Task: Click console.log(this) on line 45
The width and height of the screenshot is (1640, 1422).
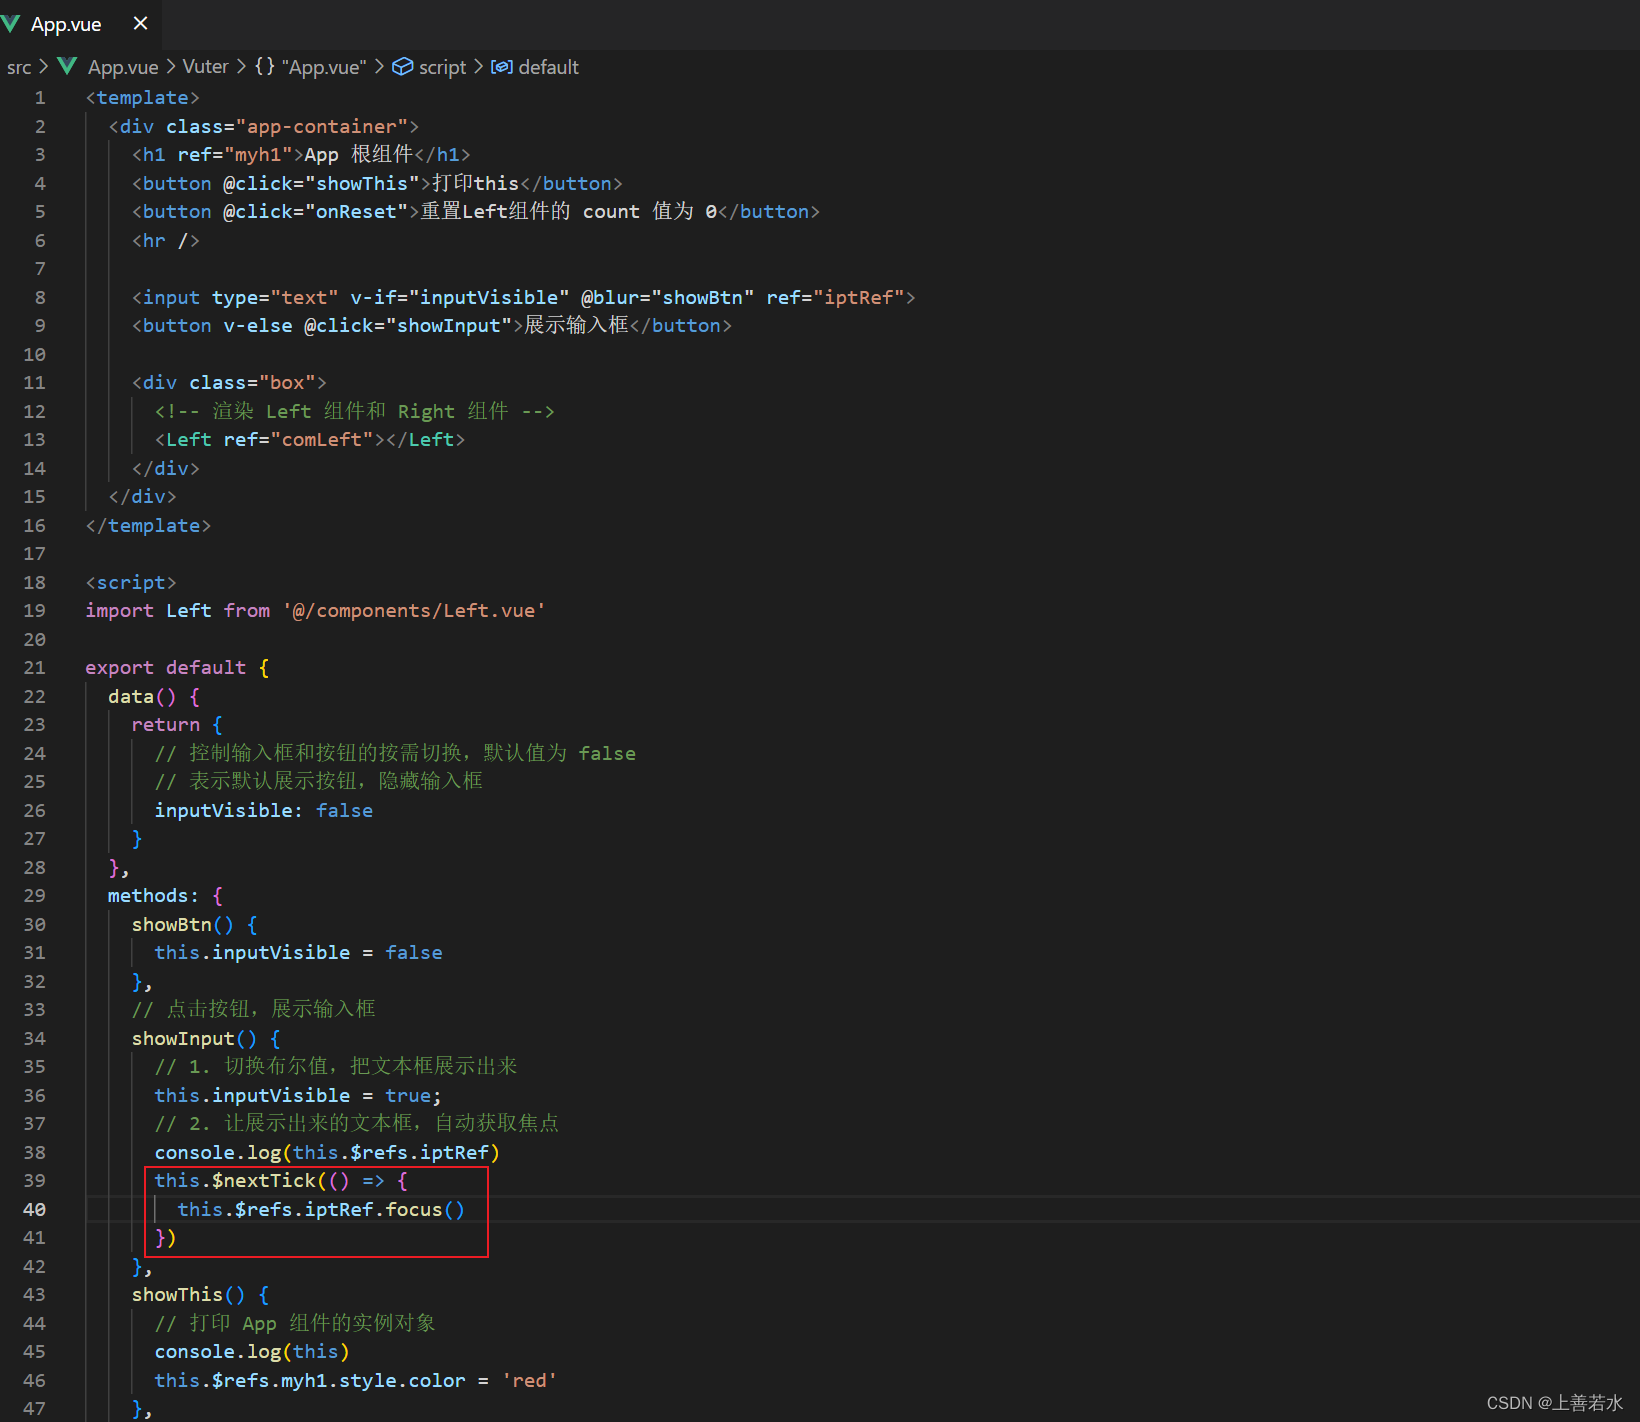Action: coord(252,1352)
